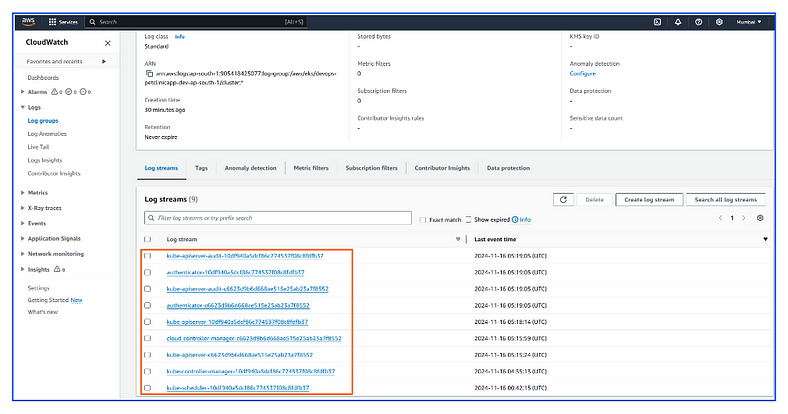This screenshot has height=414, width=788.
Task: Open the settings gear in top bar
Action: pos(719,22)
